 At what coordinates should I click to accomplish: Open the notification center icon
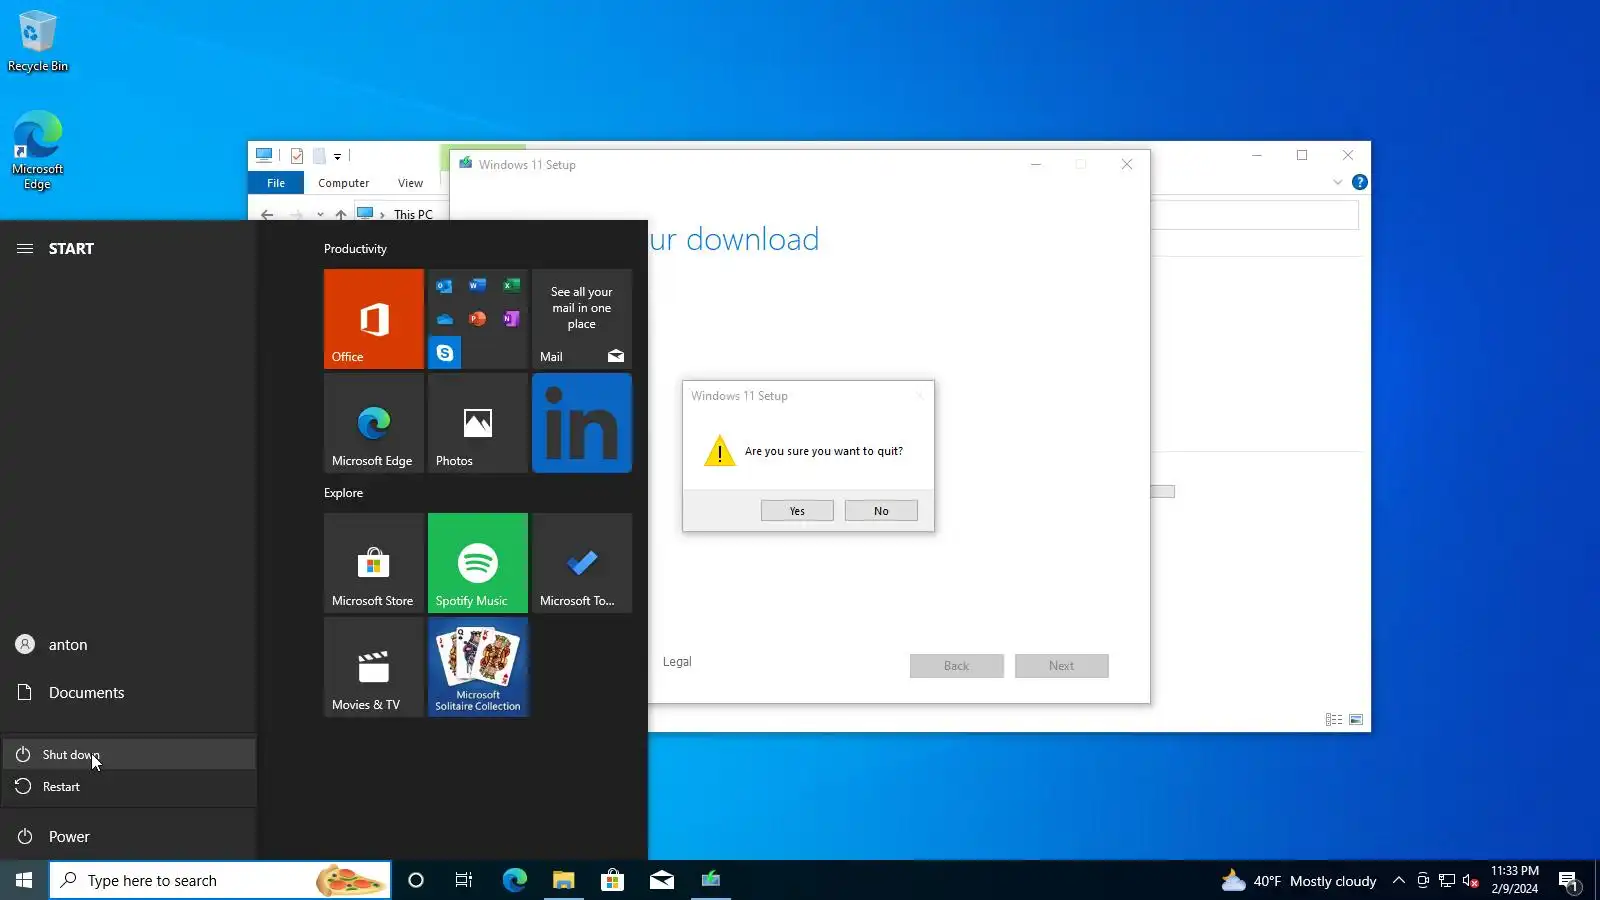tap(1568, 881)
